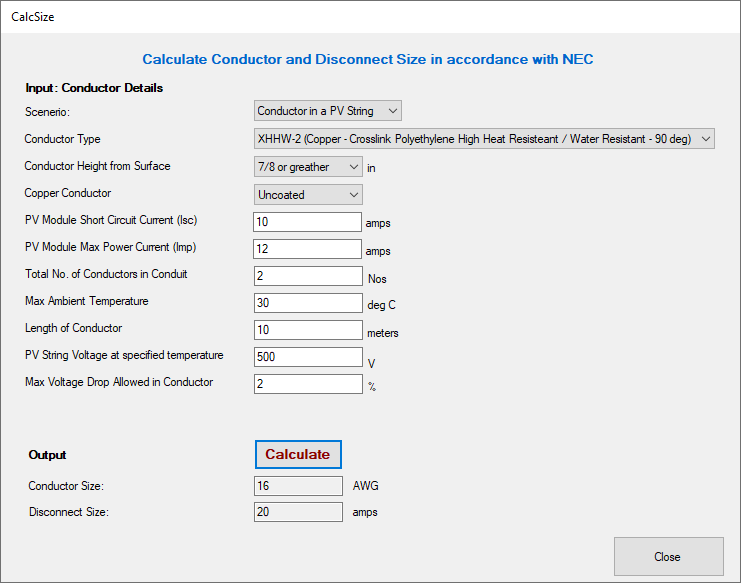Click the Input: Conductor Details label

94,88
